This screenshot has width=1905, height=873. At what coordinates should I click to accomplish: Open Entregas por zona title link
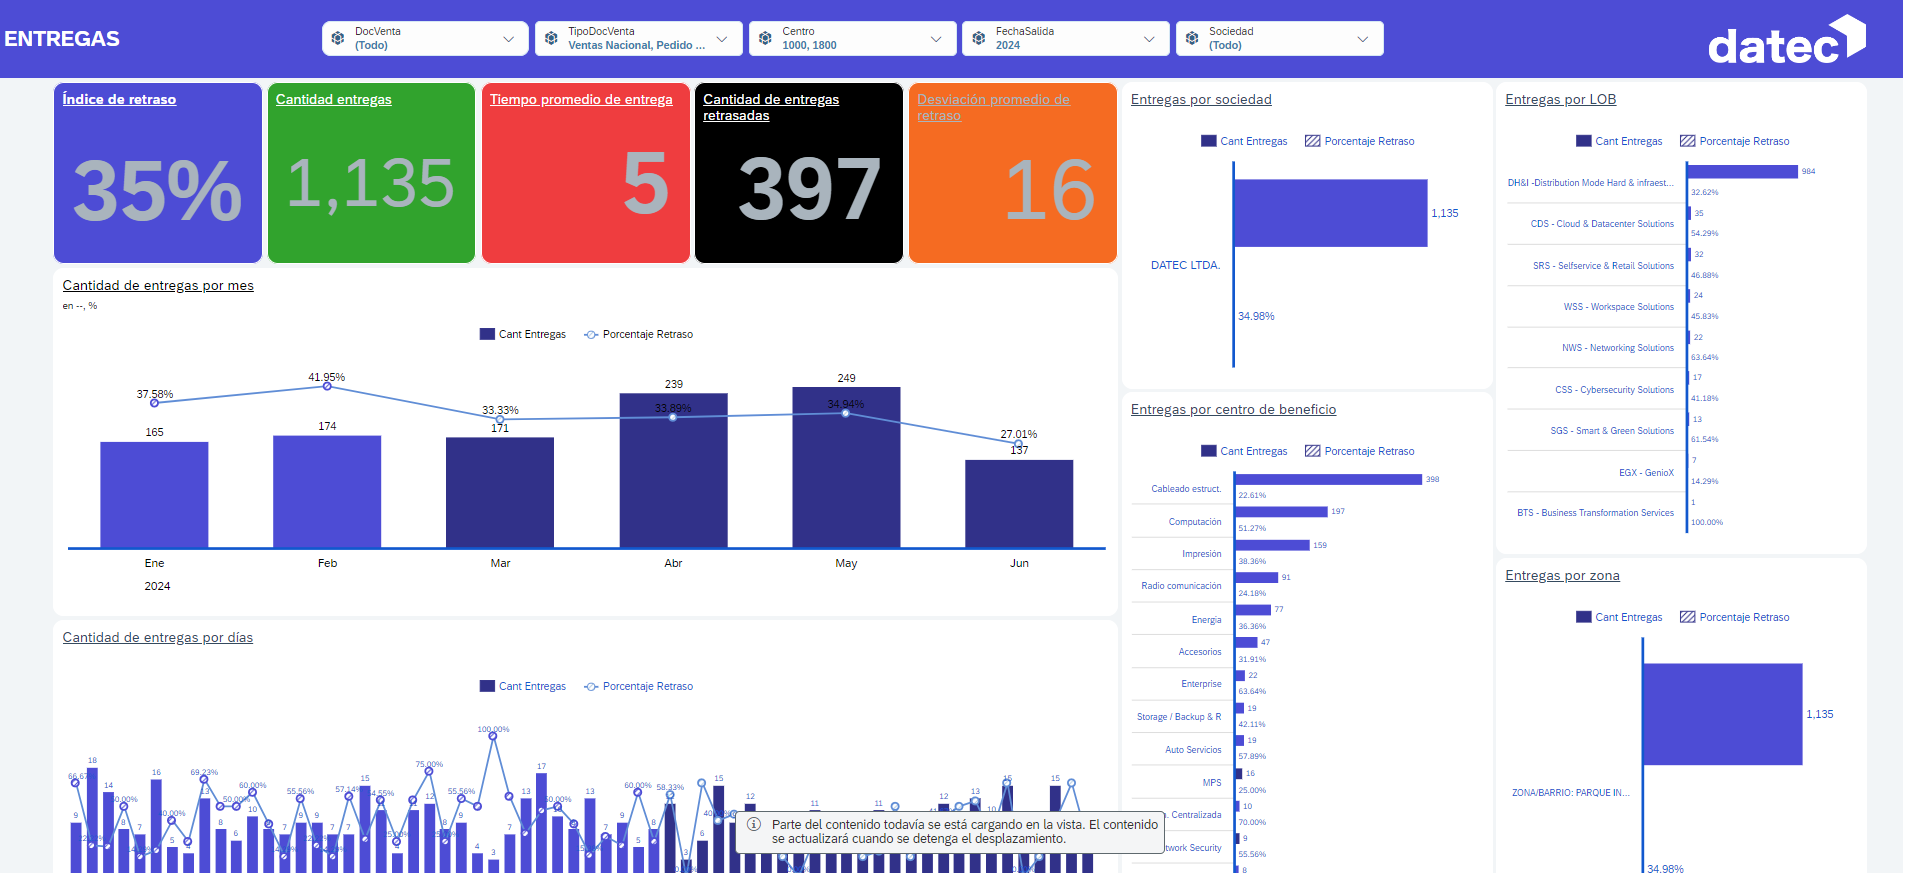coord(1562,575)
